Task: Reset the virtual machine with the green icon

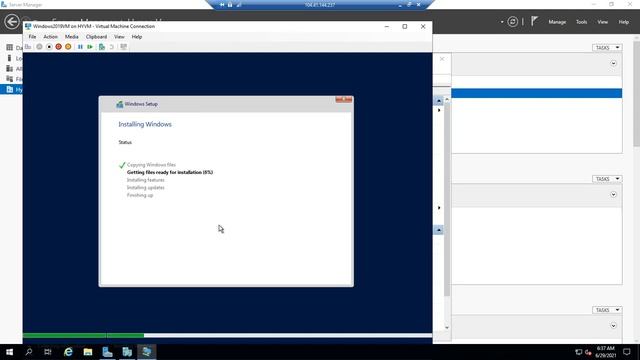Action: [x=90, y=47]
